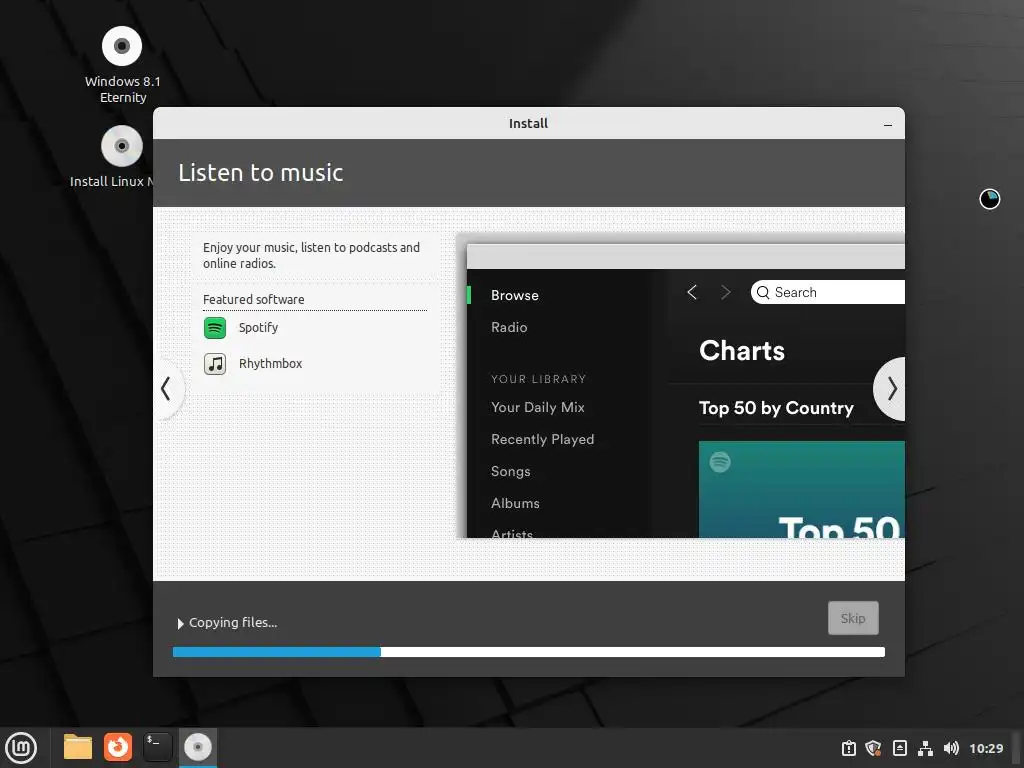Expand the Copying files details triangle
The width and height of the screenshot is (1024, 768).
[x=180, y=624]
